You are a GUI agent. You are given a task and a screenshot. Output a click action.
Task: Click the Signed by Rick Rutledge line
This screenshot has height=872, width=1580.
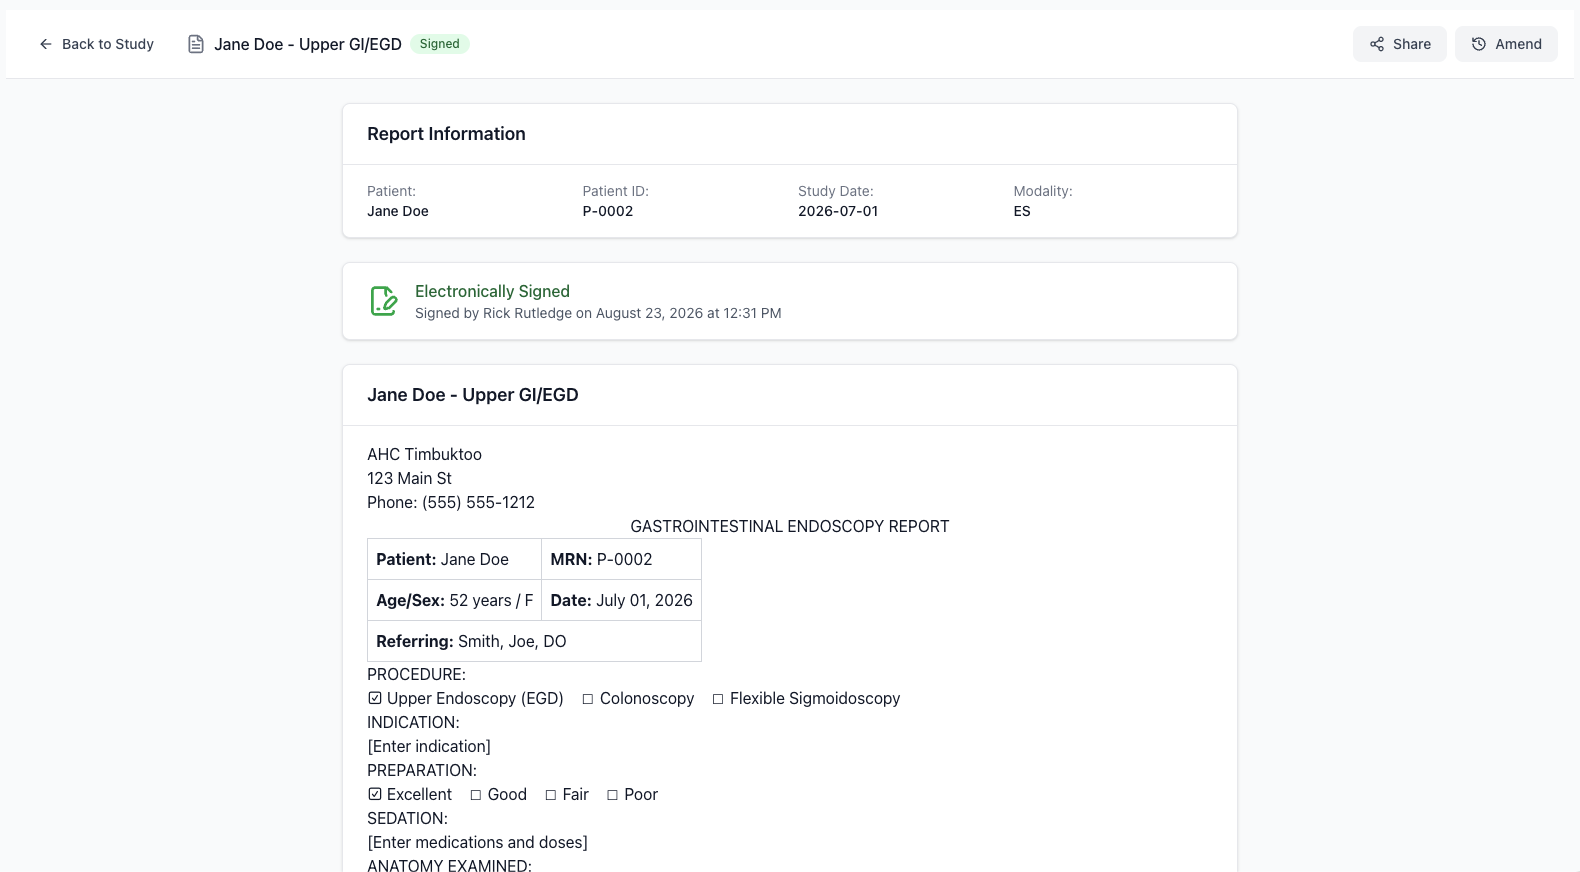pyautogui.click(x=598, y=313)
